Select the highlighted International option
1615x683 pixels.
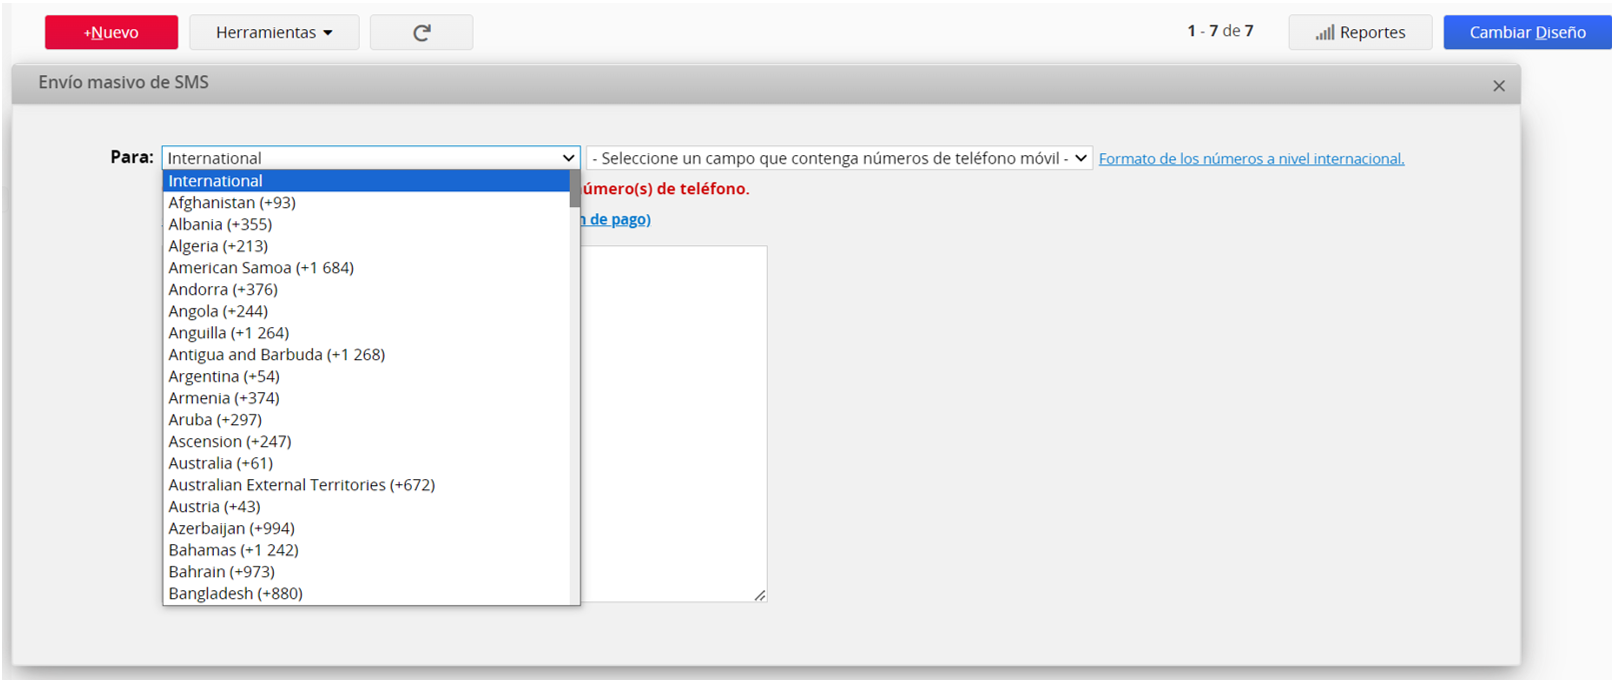tap(215, 181)
